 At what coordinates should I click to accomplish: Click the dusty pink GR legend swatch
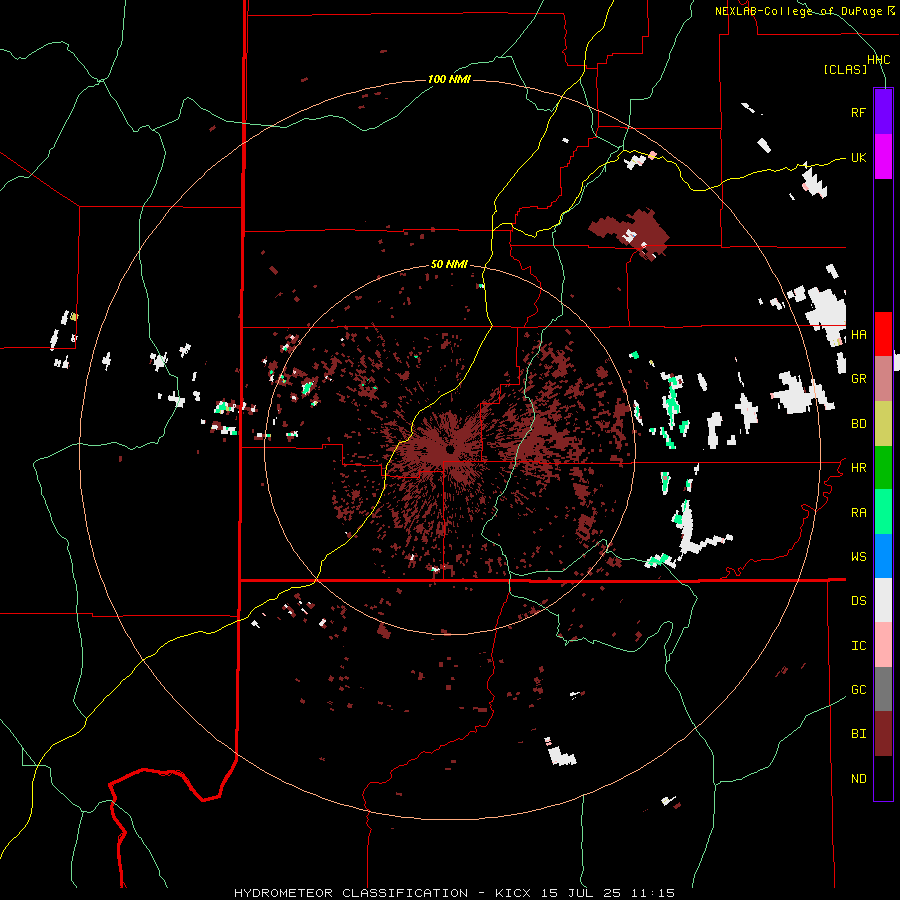[883, 379]
